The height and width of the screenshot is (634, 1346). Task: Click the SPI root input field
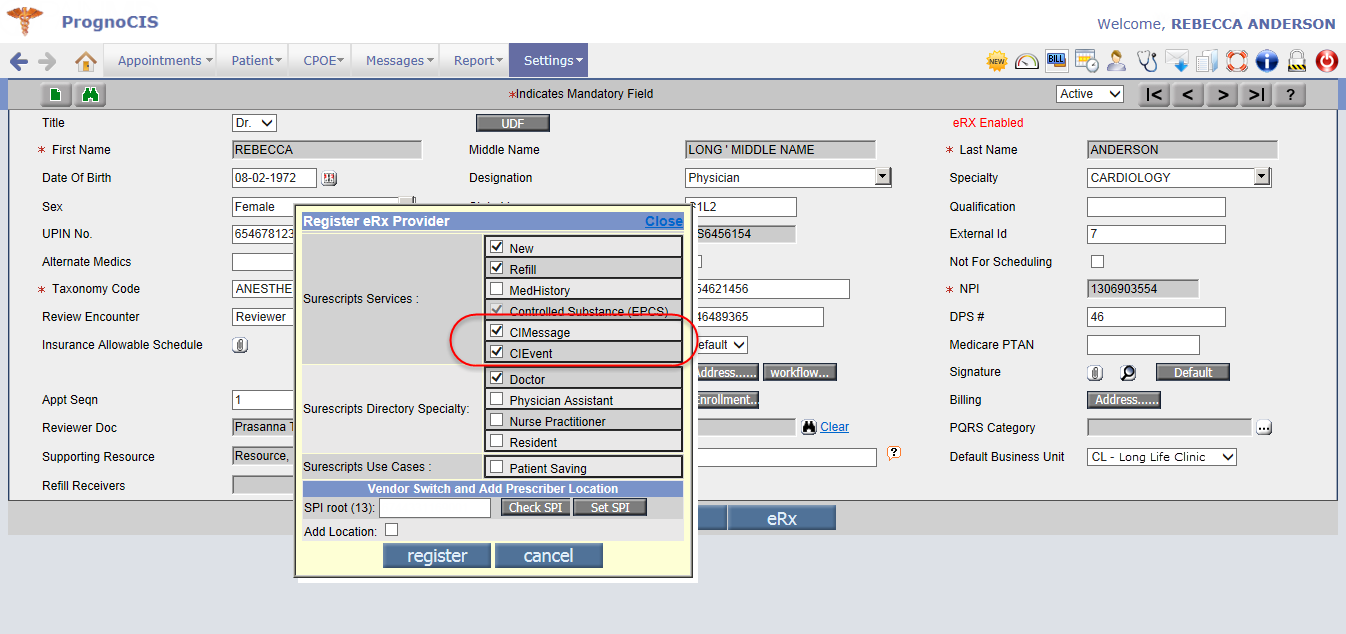(x=434, y=507)
